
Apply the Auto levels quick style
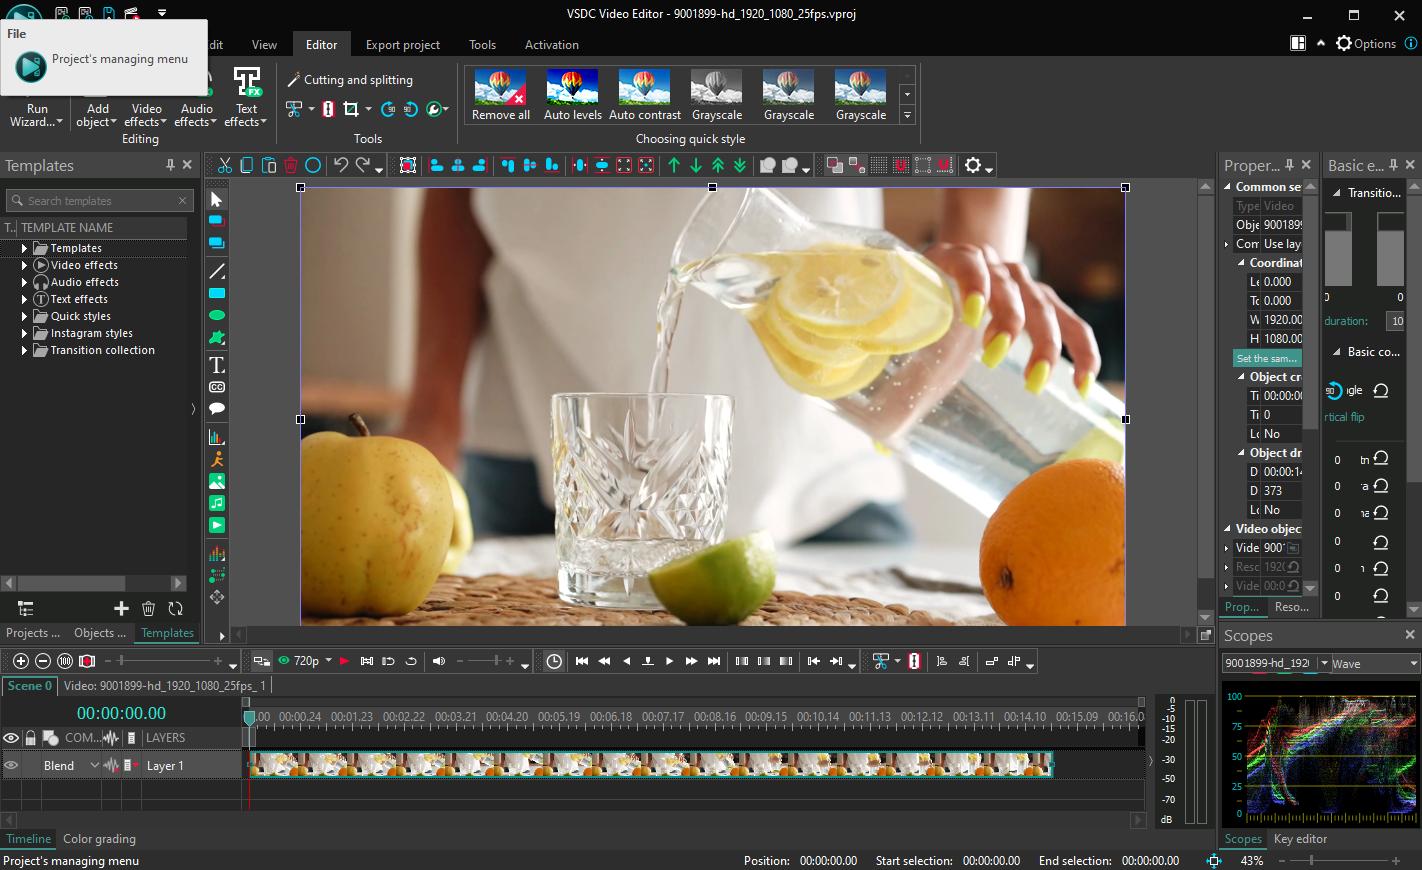click(x=572, y=93)
